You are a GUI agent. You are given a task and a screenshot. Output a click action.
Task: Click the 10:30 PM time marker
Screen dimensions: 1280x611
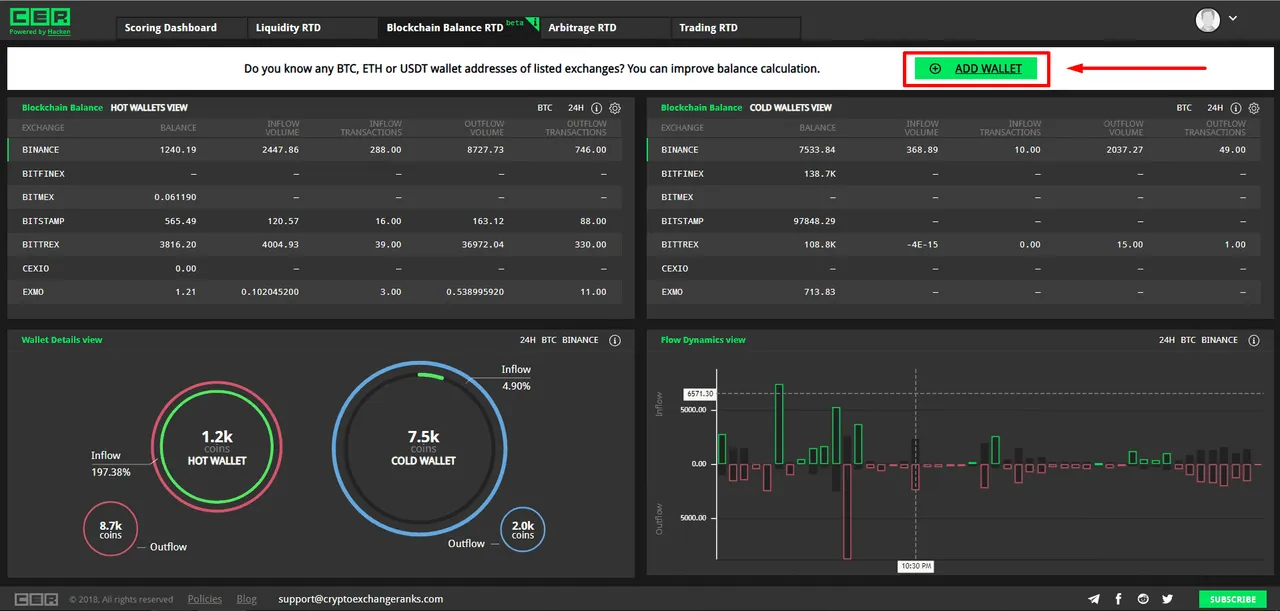(916, 566)
